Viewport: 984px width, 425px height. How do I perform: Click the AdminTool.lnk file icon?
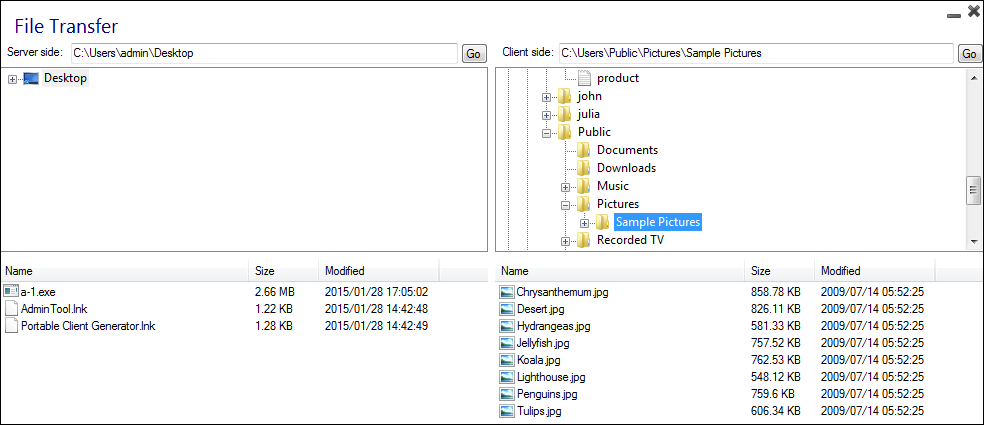[11, 308]
